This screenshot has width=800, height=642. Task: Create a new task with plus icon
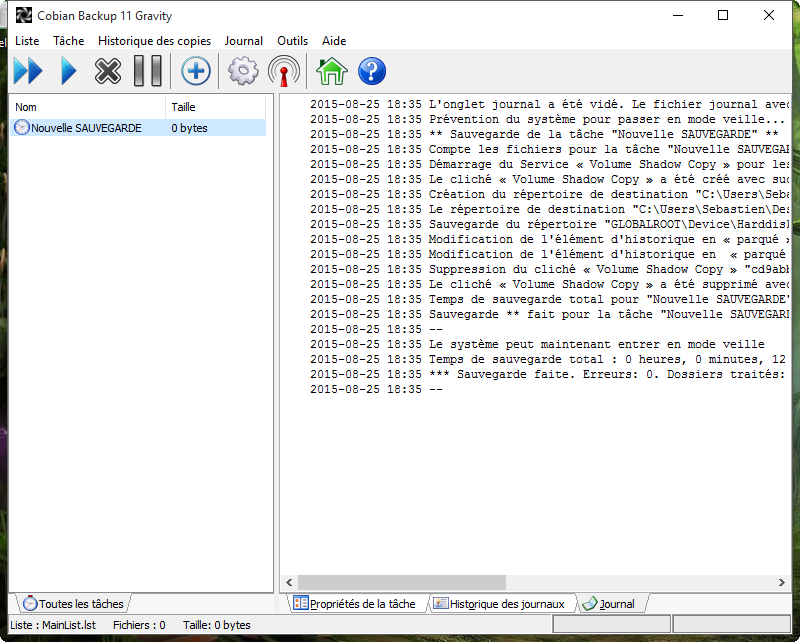(x=195, y=71)
